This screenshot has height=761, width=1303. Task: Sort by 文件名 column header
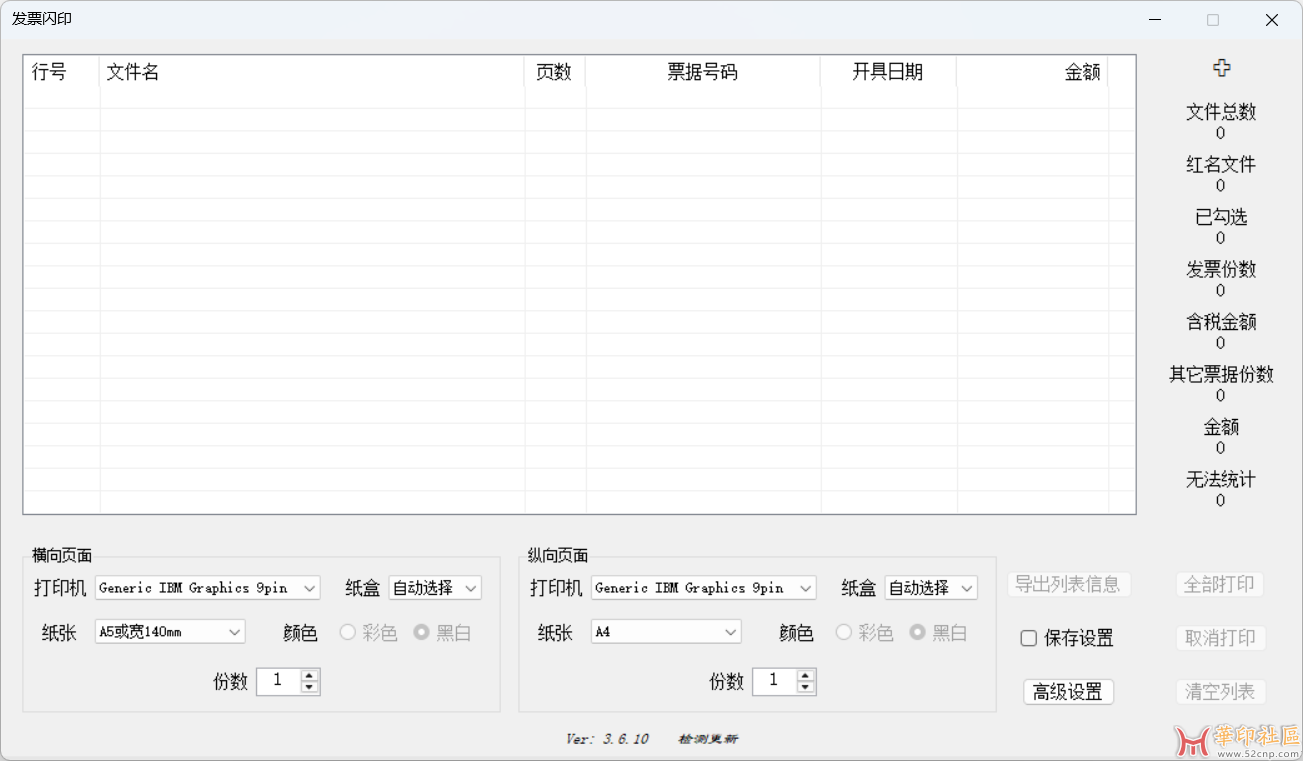click(x=312, y=72)
